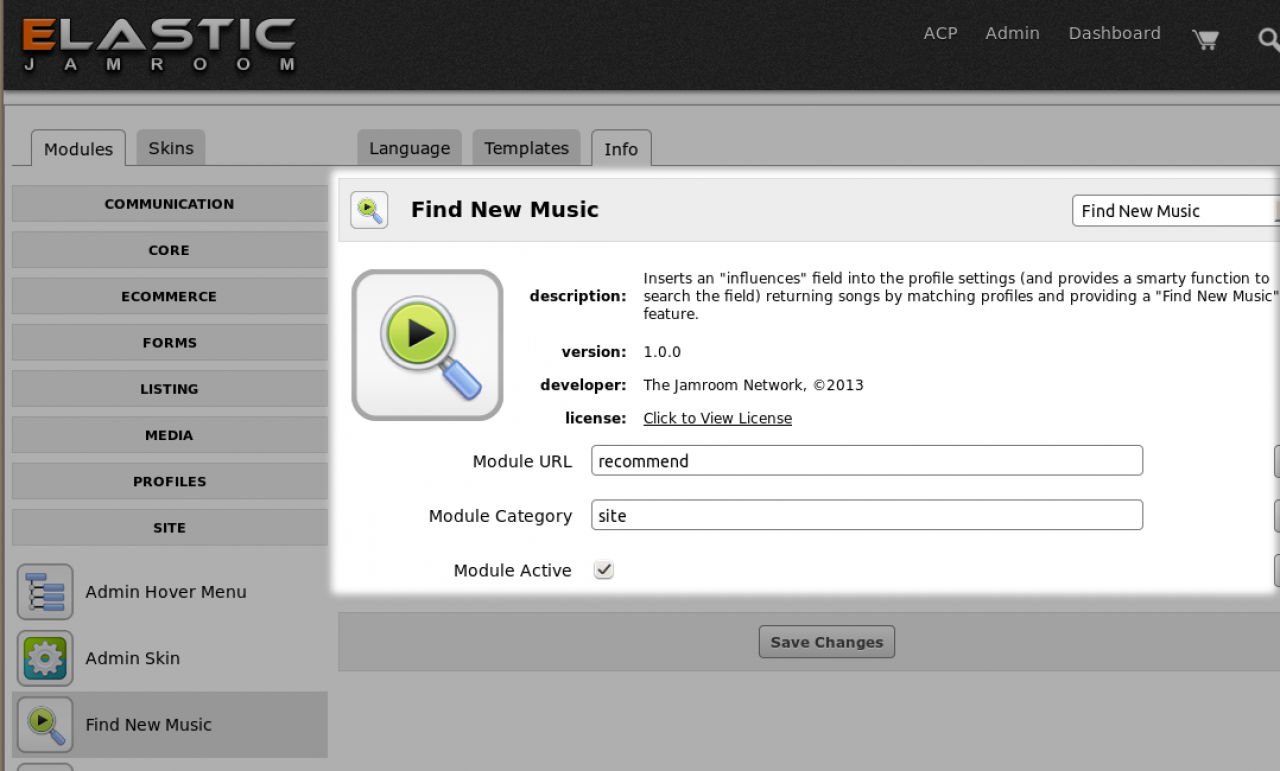
Task: Expand the Forms category
Action: 169,343
